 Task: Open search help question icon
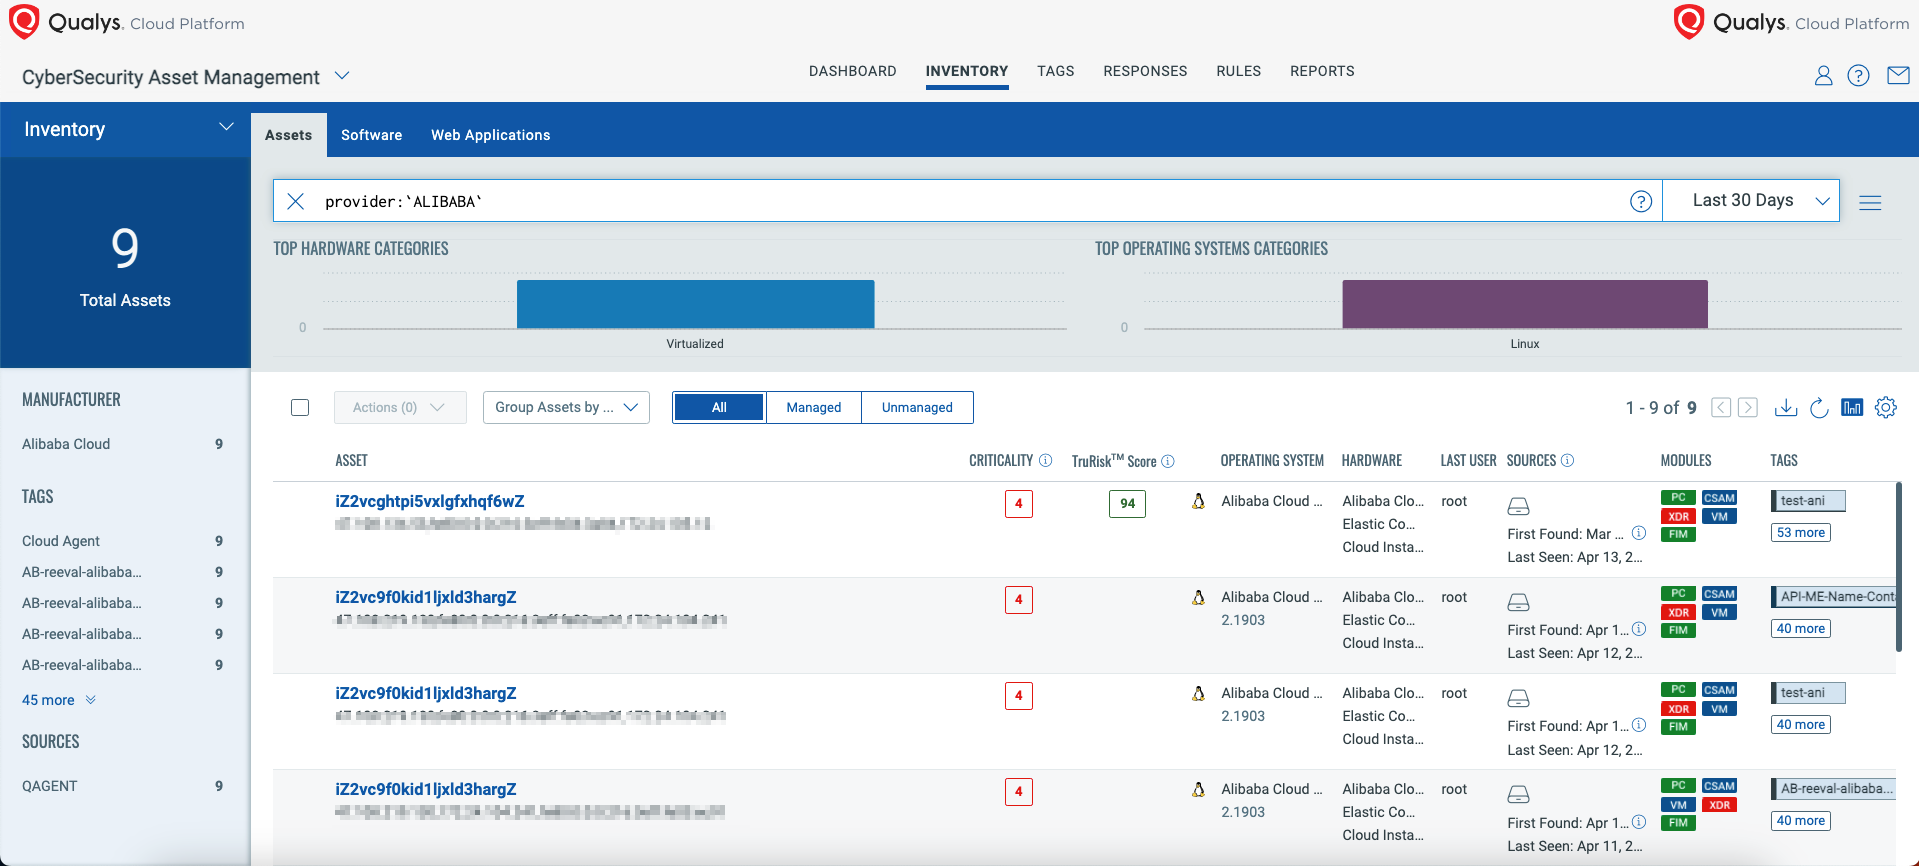tap(1641, 201)
